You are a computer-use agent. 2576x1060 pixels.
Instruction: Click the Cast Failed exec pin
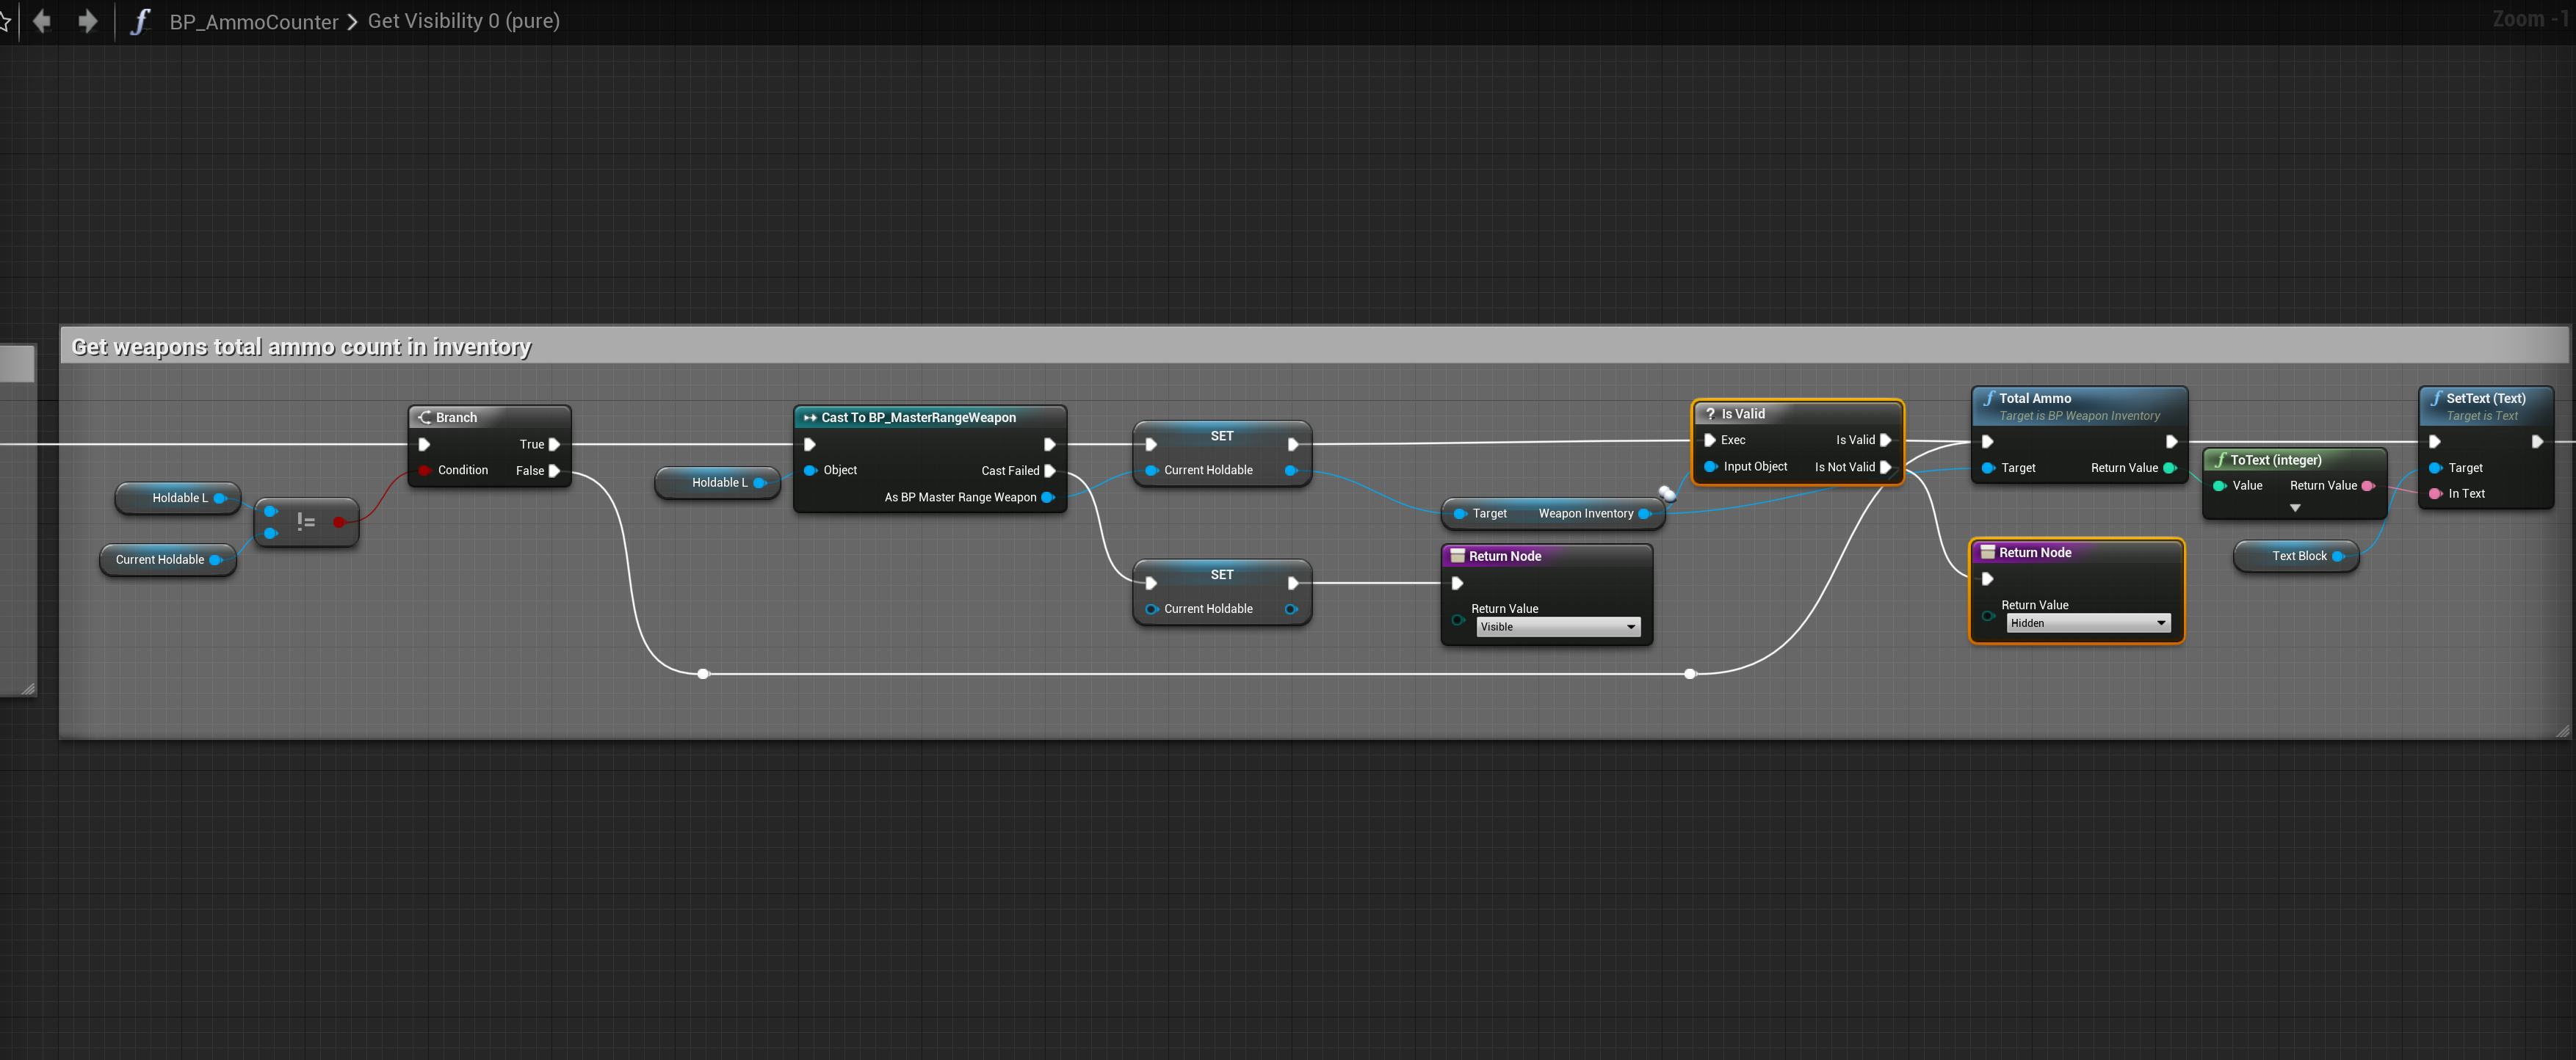[x=1050, y=470]
